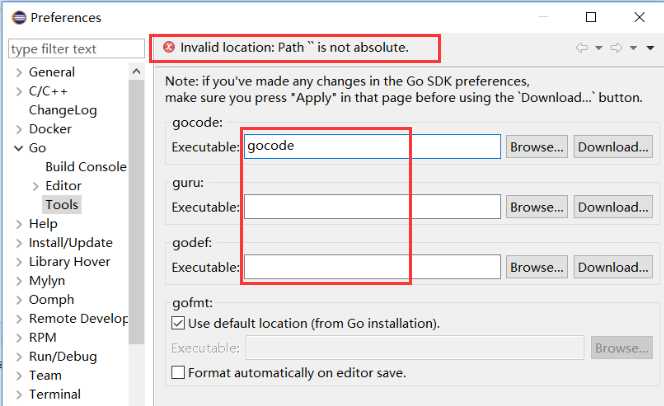Click Download button for guru

coord(613,207)
